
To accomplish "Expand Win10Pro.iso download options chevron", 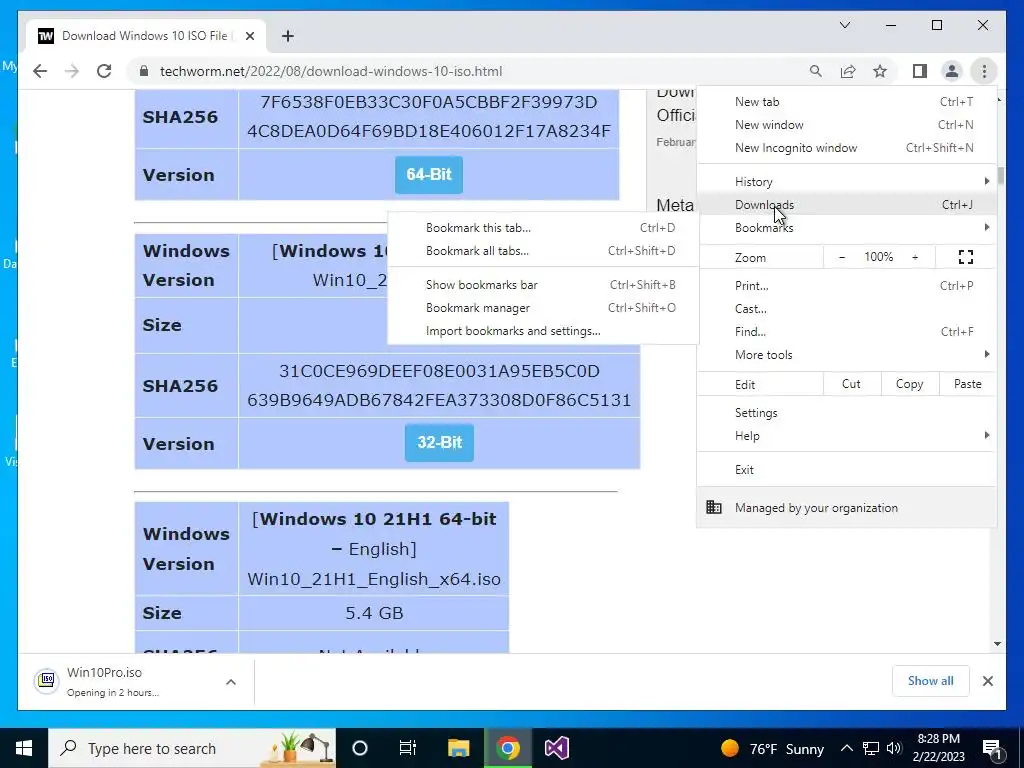I will [x=231, y=682].
